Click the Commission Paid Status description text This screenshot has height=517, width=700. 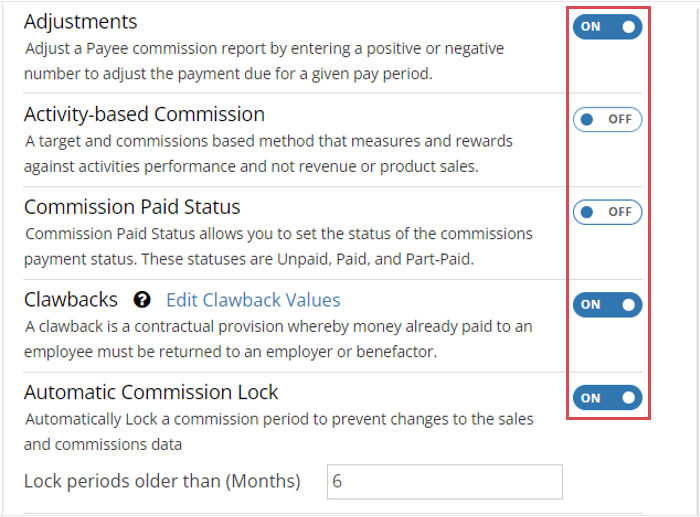[x=278, y=246]
